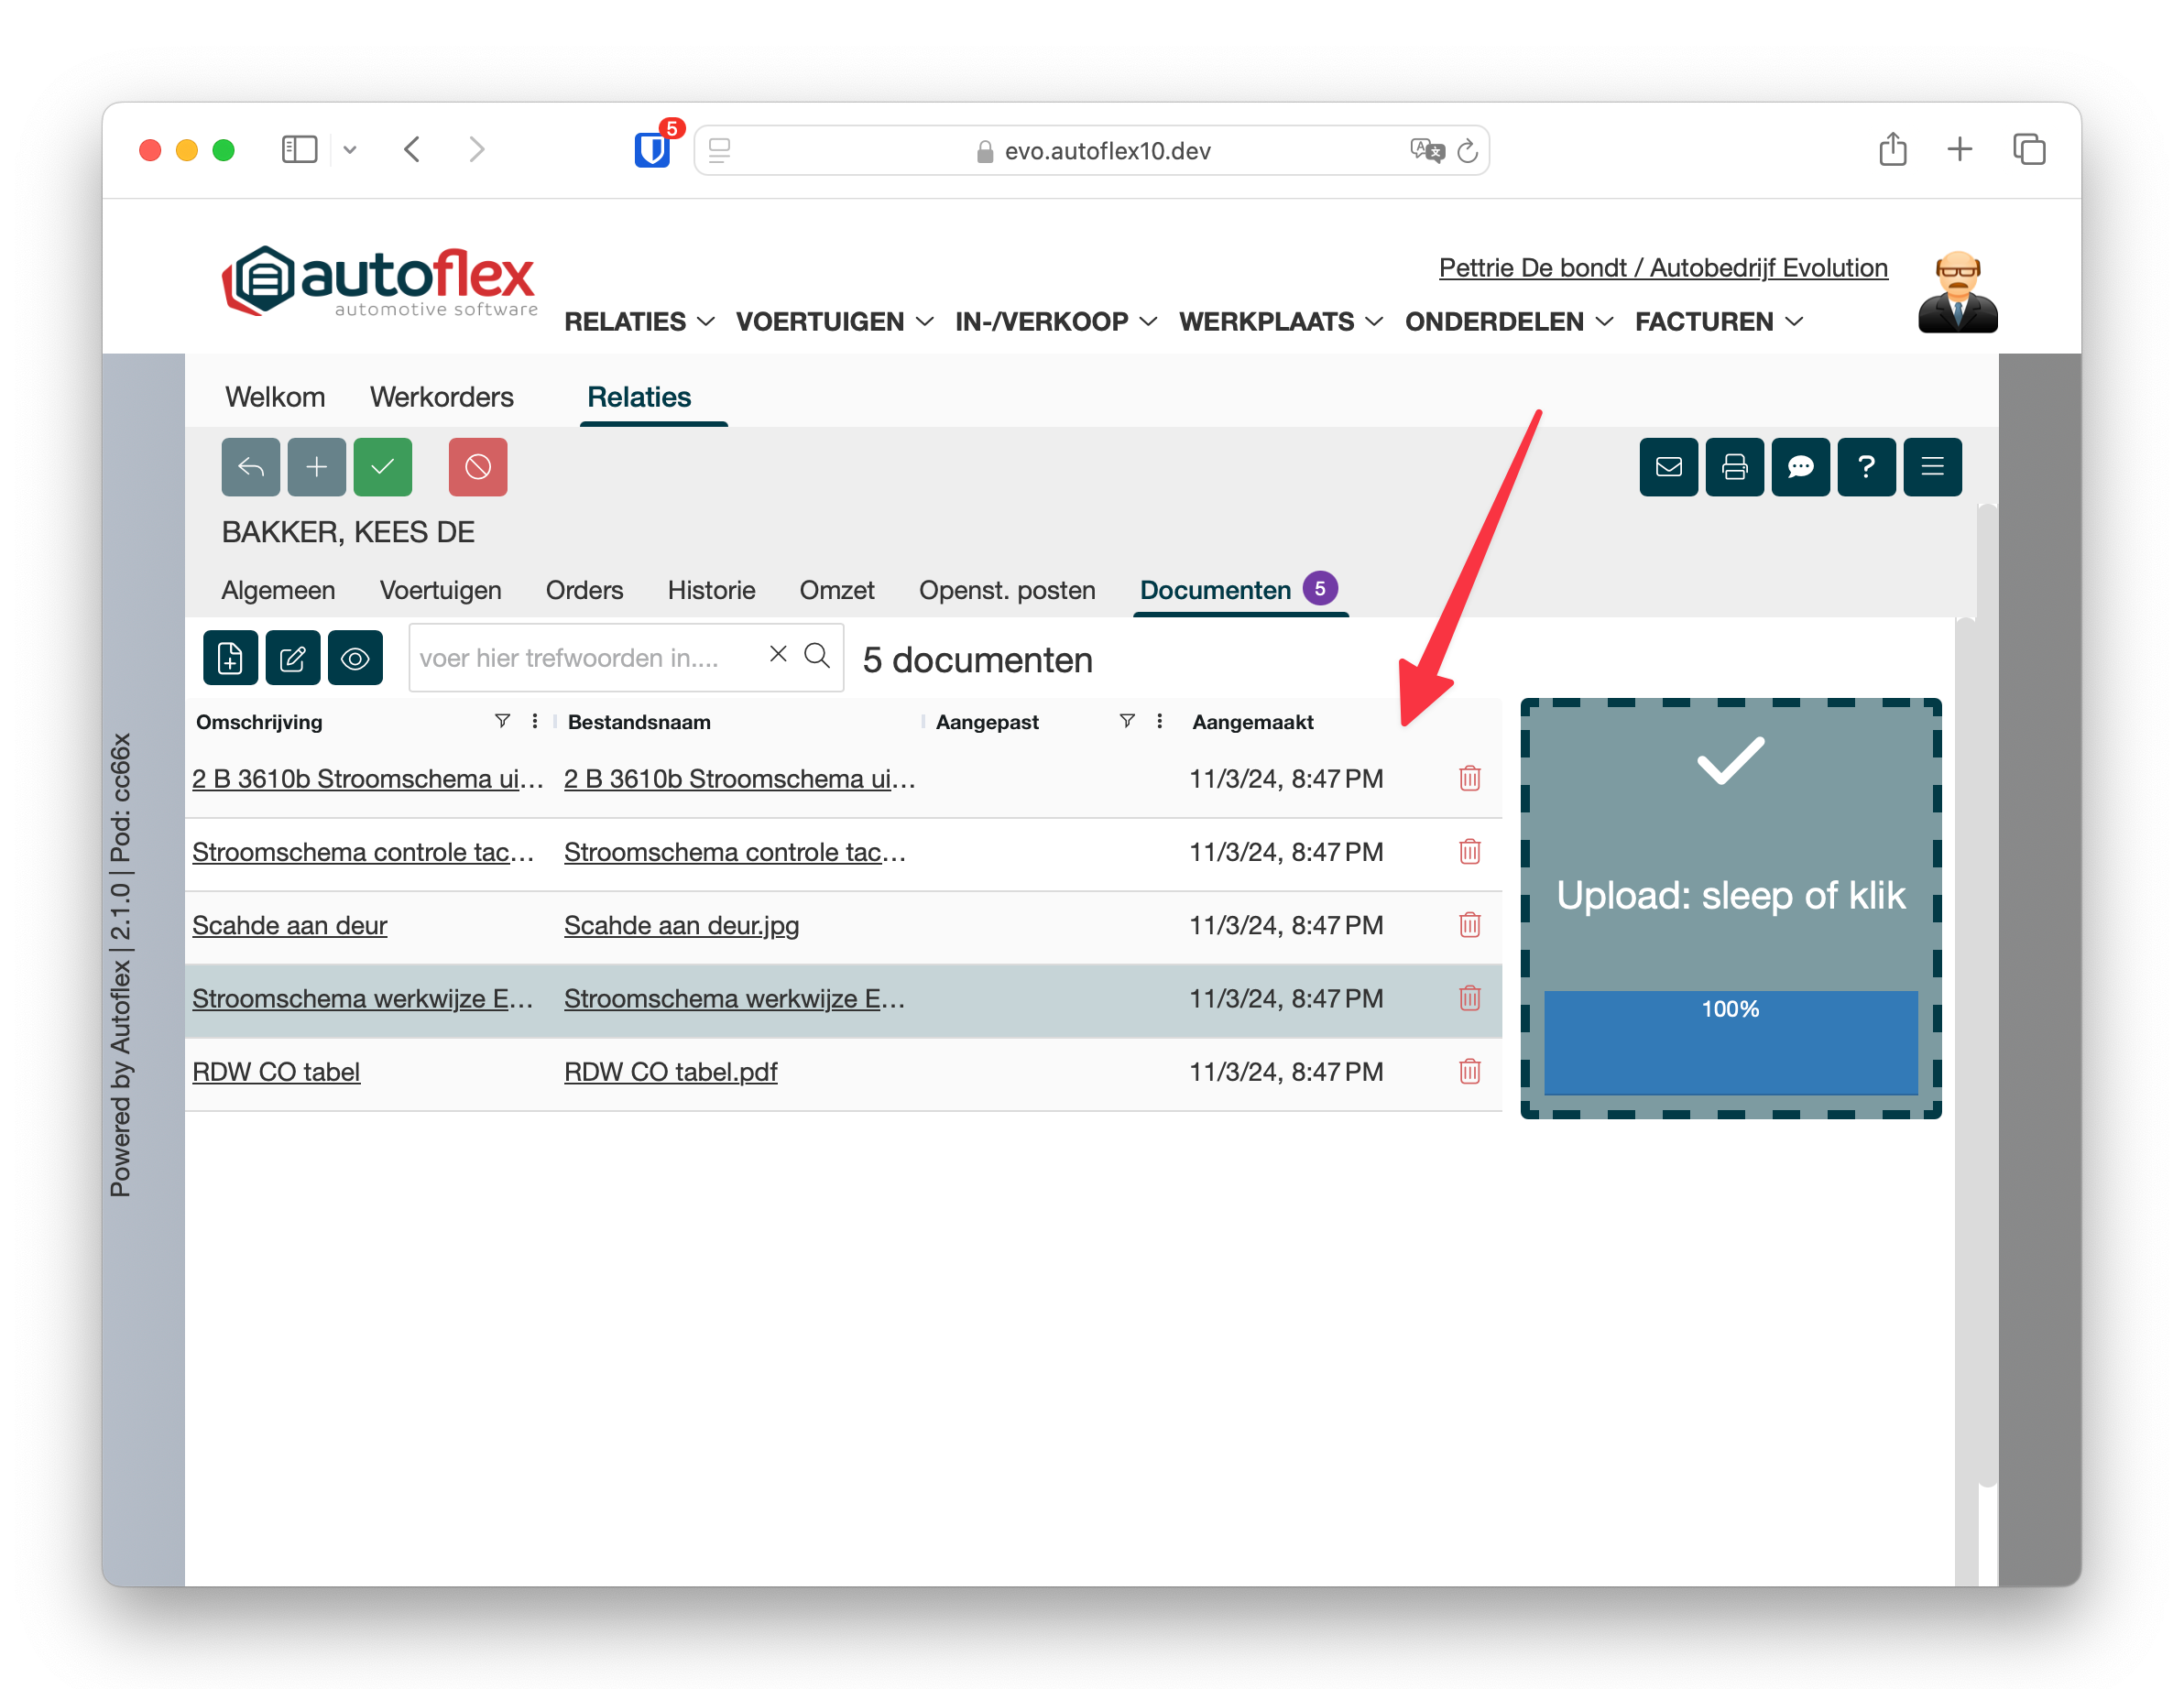Open the RDW CO tabel.pdf link
This screenshot has width=2184, height=1689.
tap(670, 1071)
